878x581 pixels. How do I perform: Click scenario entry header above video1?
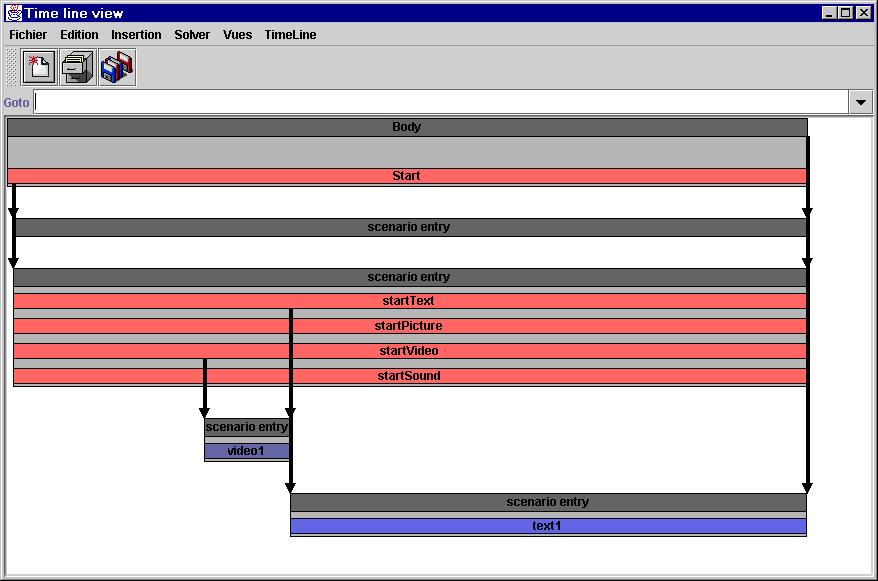(x=247, y=427)
